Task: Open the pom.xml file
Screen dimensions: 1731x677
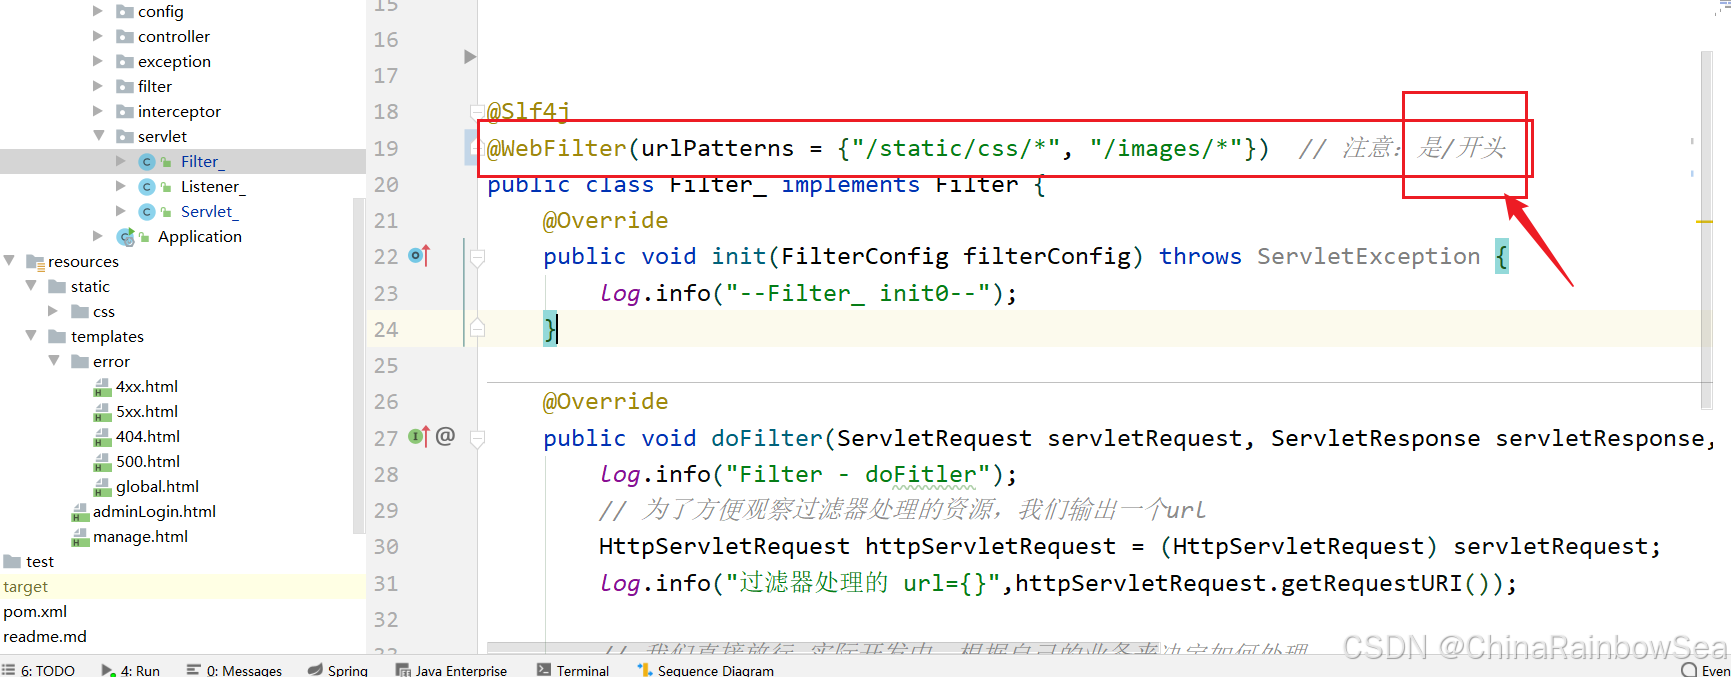Action: click(35, 611)
